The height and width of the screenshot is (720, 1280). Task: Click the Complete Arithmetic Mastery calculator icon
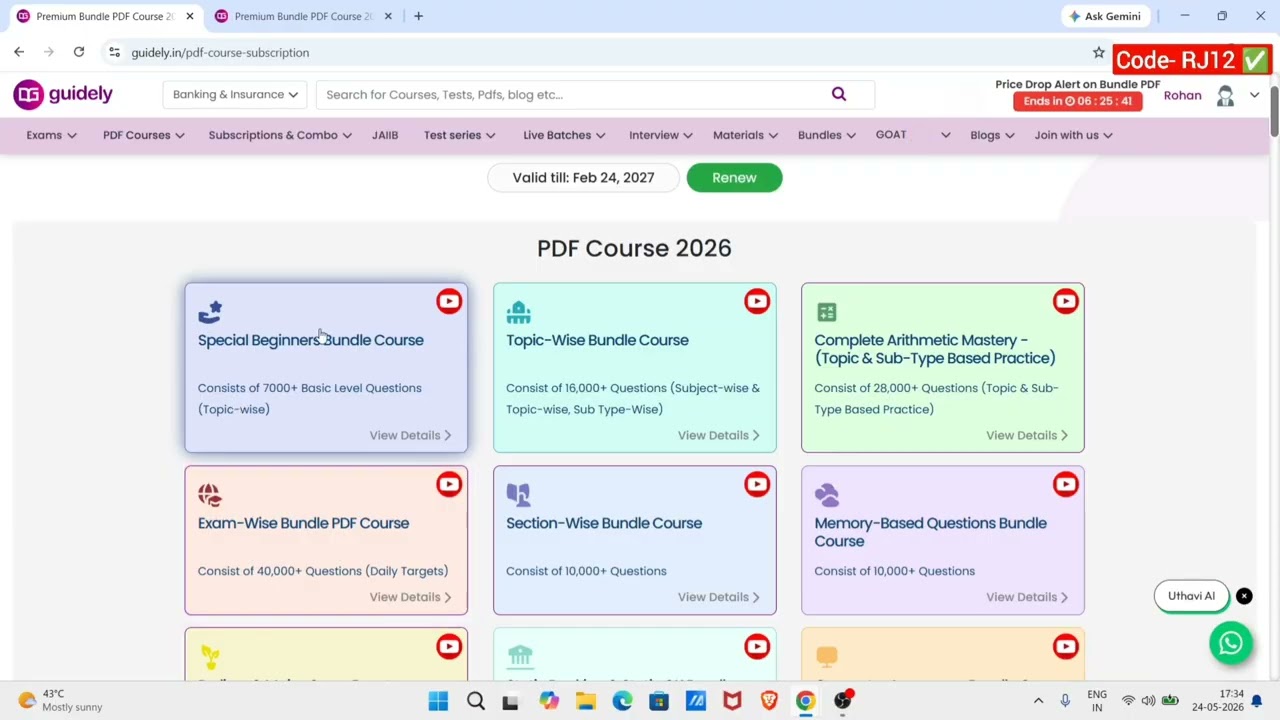pyautogui.click(x=826, y=312)
